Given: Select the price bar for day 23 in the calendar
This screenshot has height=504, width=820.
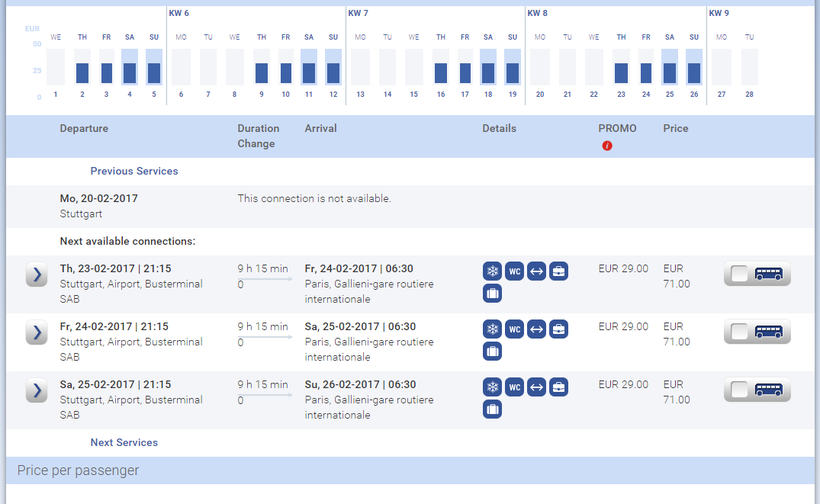Looking at the screenshot, I should [x=621, y=73].
